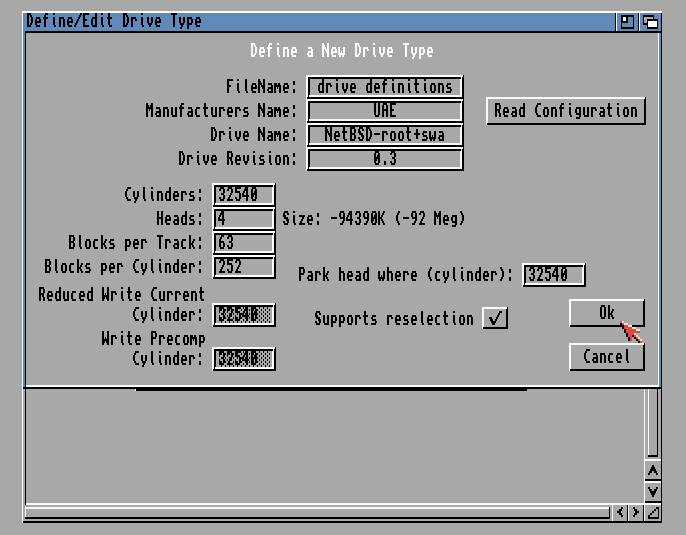
Task: Click the window zoom gadget in title bar
Action: pos(628,21)
